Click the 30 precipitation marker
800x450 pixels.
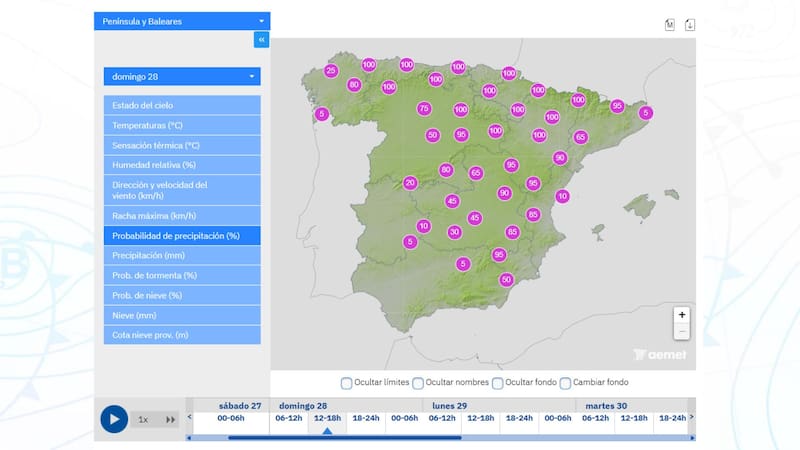pyautogui.click(x=455, y=233)
